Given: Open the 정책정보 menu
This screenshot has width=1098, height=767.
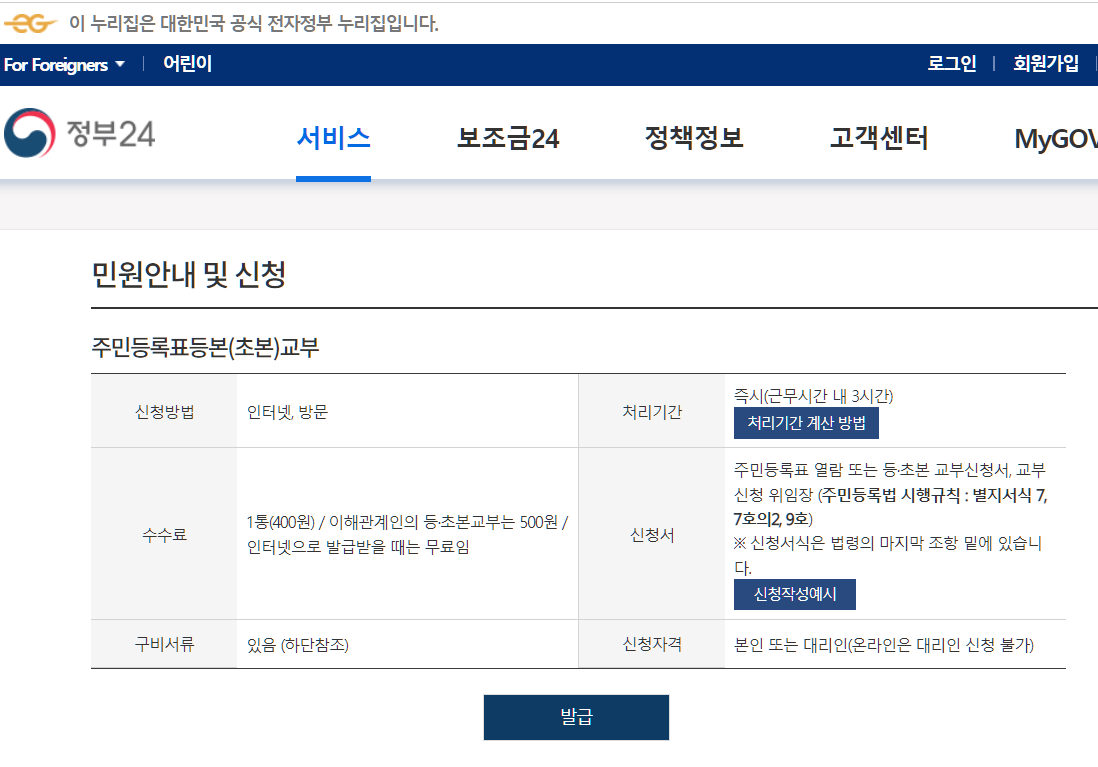Looking at the screenshot, I should point(693,138).
